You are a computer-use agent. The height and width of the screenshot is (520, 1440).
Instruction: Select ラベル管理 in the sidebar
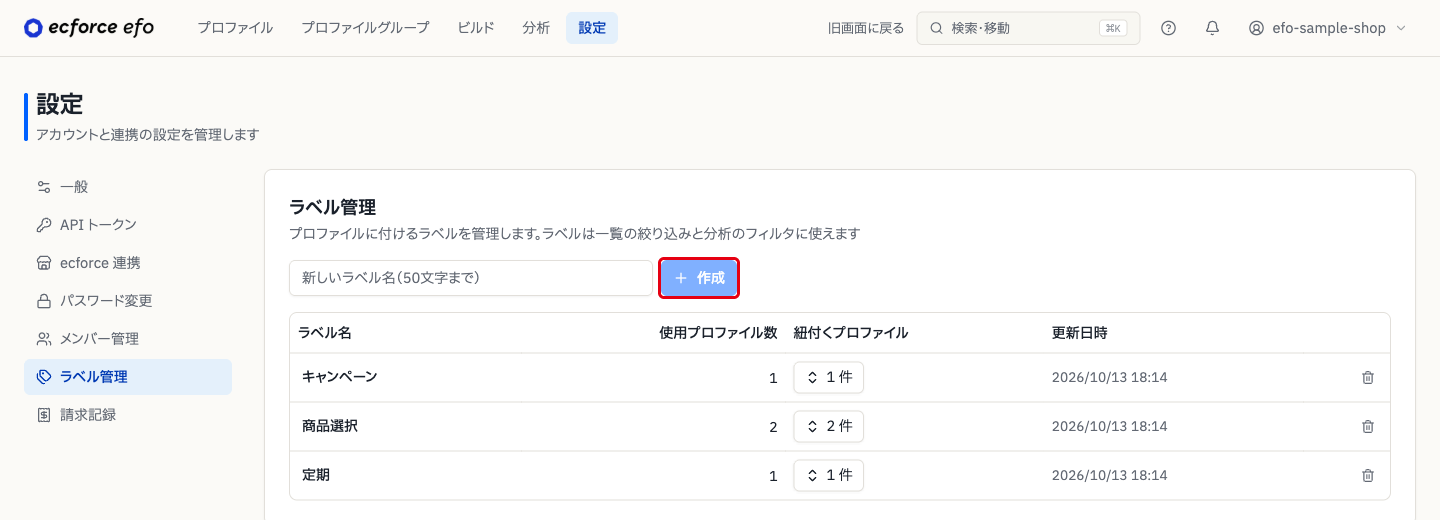point(128,377)
